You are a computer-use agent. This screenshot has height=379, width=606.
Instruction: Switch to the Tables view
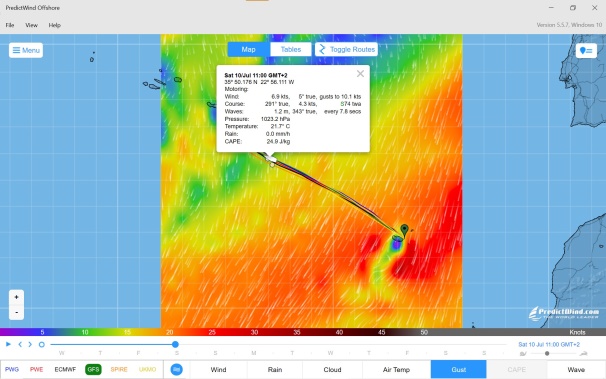(x=291, y=49)
